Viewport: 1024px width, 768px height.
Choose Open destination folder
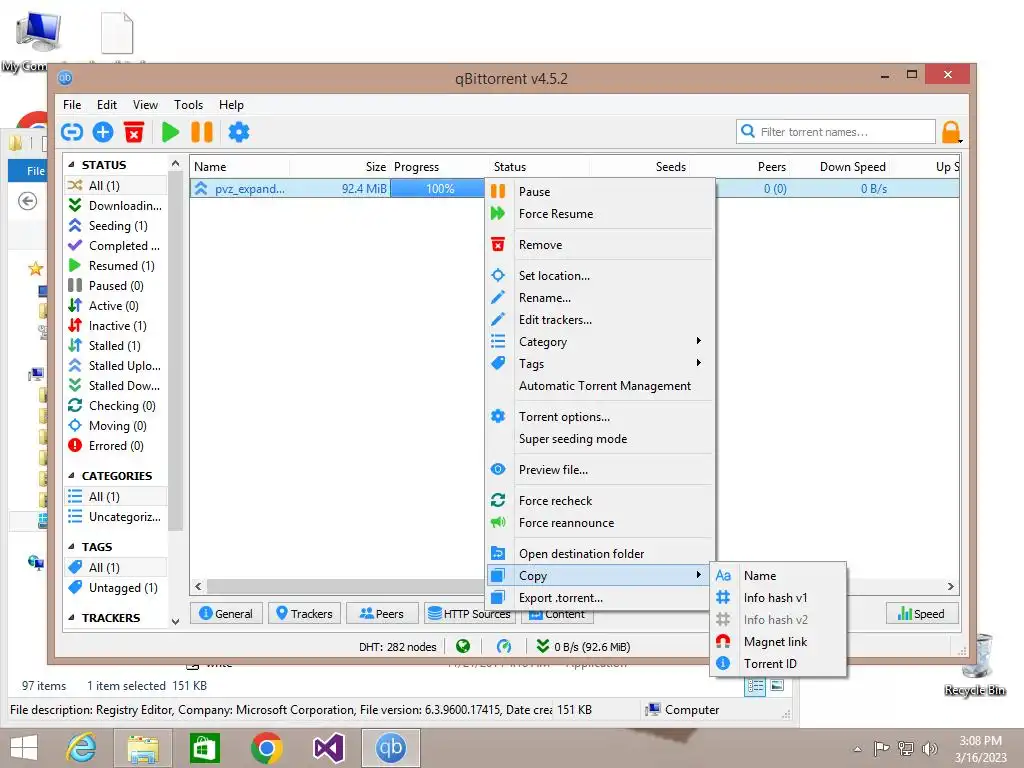tap(601, 554)
